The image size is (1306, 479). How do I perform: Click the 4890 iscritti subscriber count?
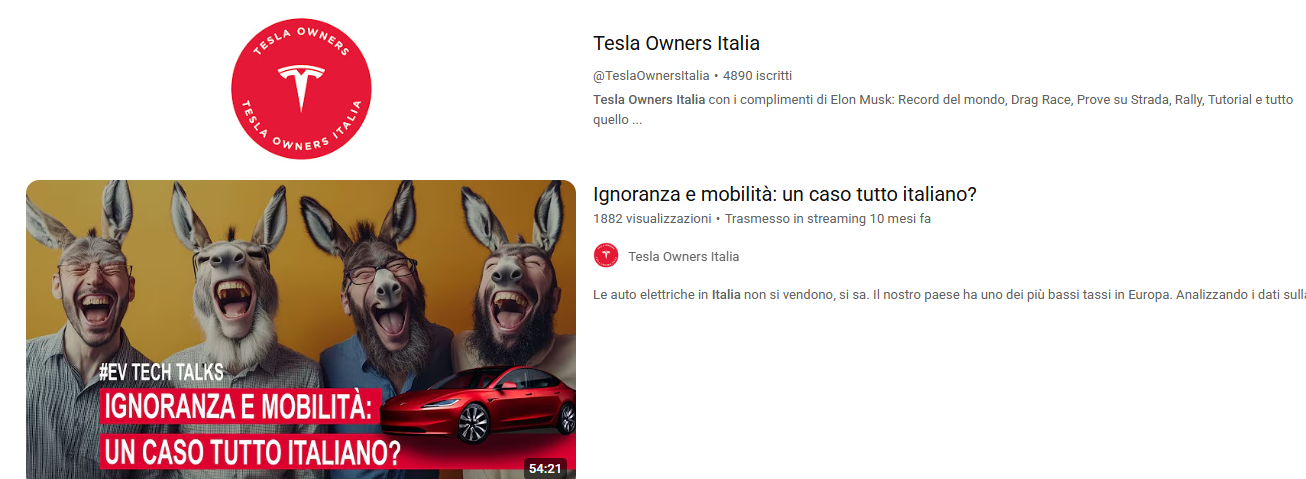757,75
